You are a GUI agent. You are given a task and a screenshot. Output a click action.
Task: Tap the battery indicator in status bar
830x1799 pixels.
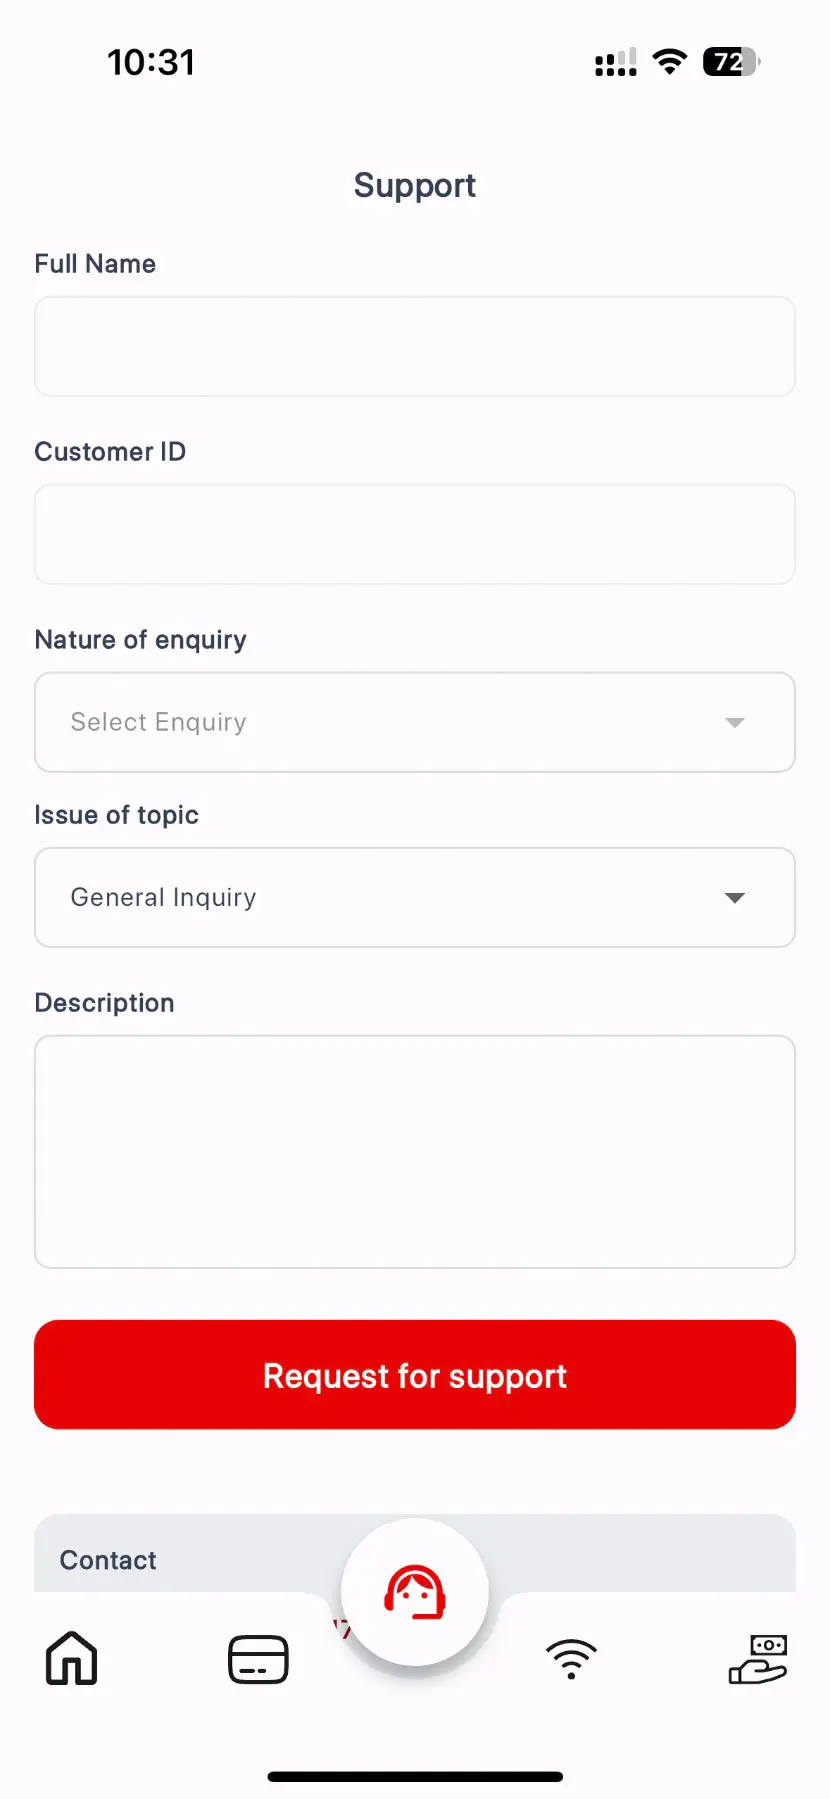(x=731, y=62)
